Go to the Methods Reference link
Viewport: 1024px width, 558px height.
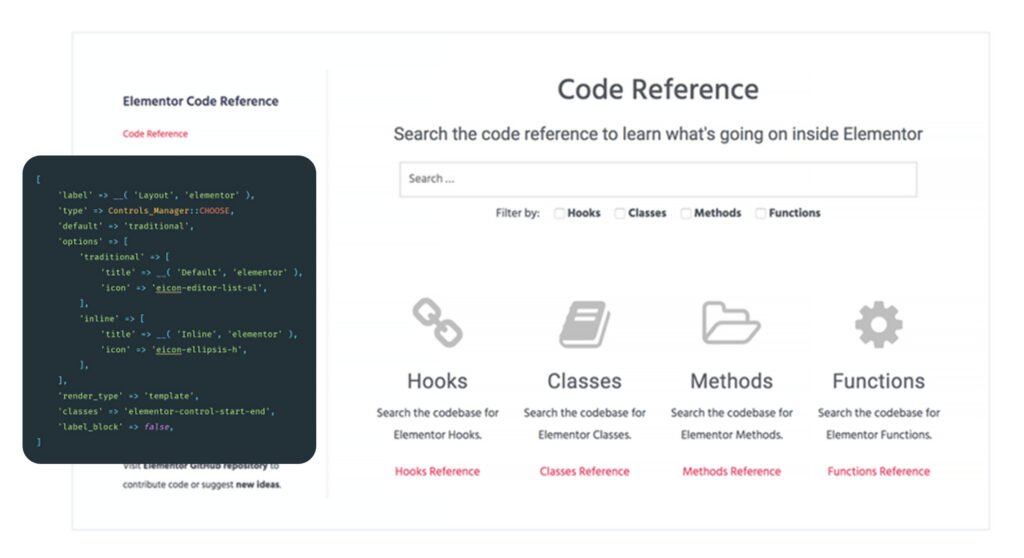[731, 471]
